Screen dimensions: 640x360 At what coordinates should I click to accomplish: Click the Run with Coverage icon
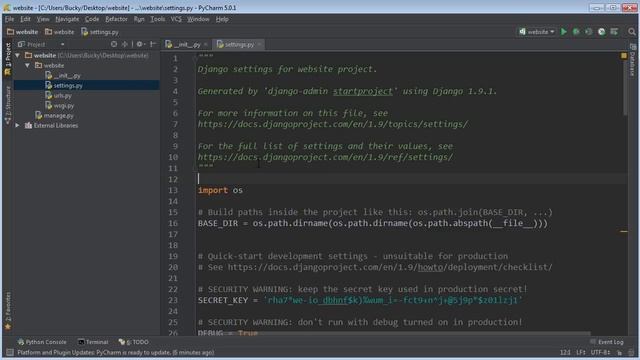tap(589, 32)
